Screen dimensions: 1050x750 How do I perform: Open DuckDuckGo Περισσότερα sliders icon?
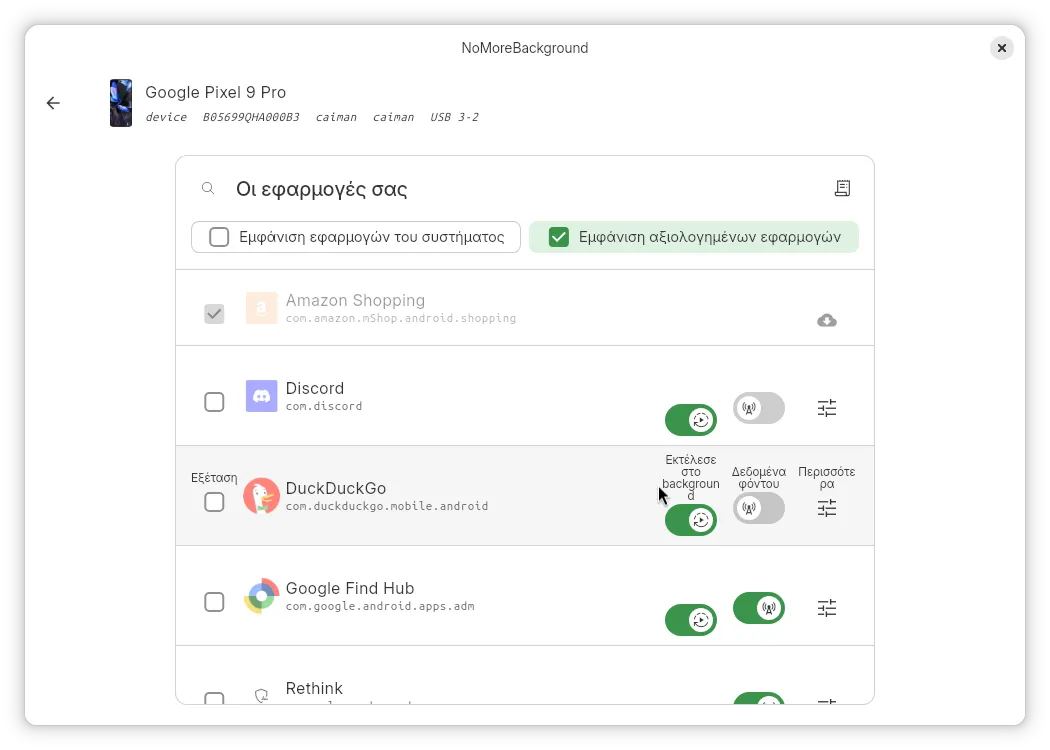[x=827, y=508]
